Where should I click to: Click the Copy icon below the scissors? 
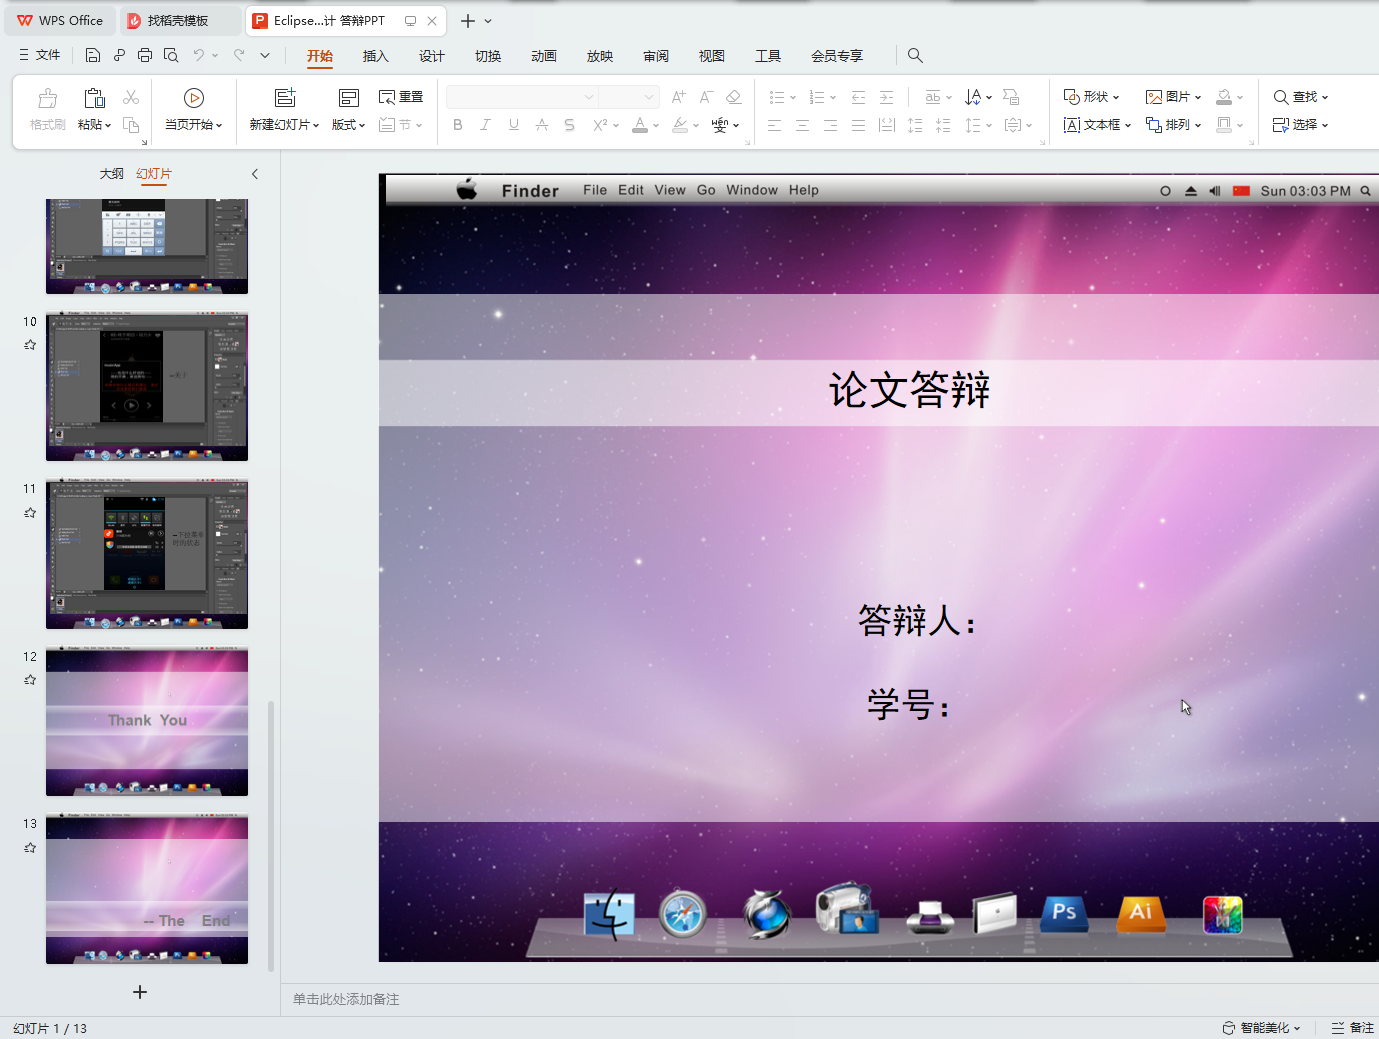pos(131,125)
